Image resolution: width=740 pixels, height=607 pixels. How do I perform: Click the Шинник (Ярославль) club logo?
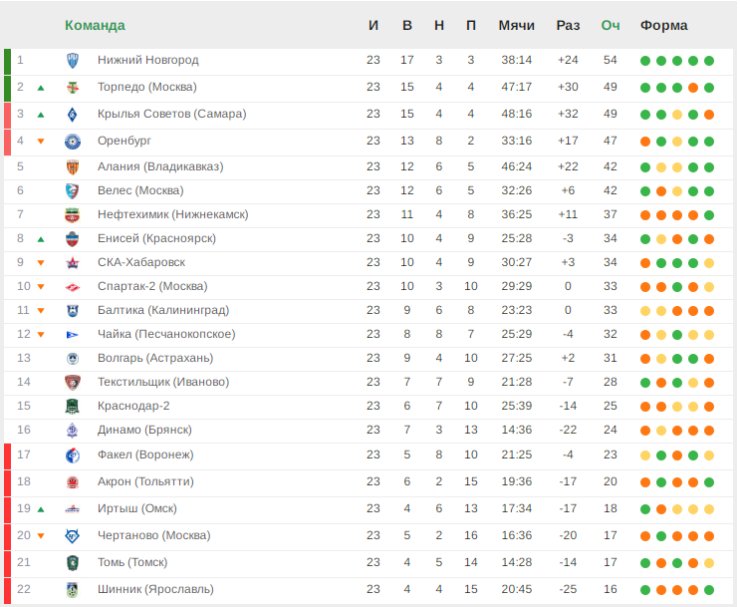point(72,590)
